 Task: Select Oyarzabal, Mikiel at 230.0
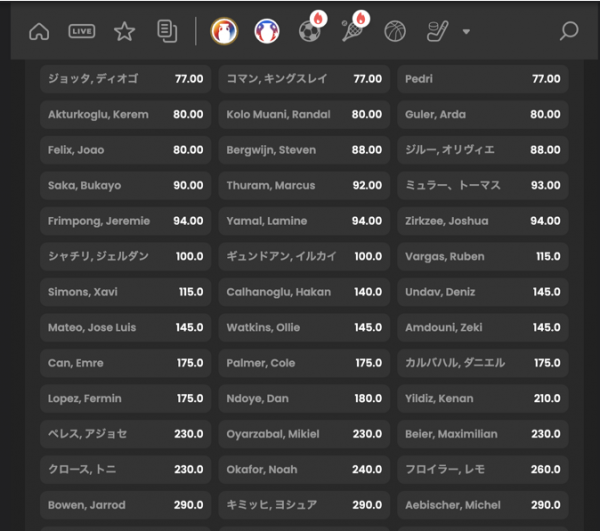[x=304, y=434]
